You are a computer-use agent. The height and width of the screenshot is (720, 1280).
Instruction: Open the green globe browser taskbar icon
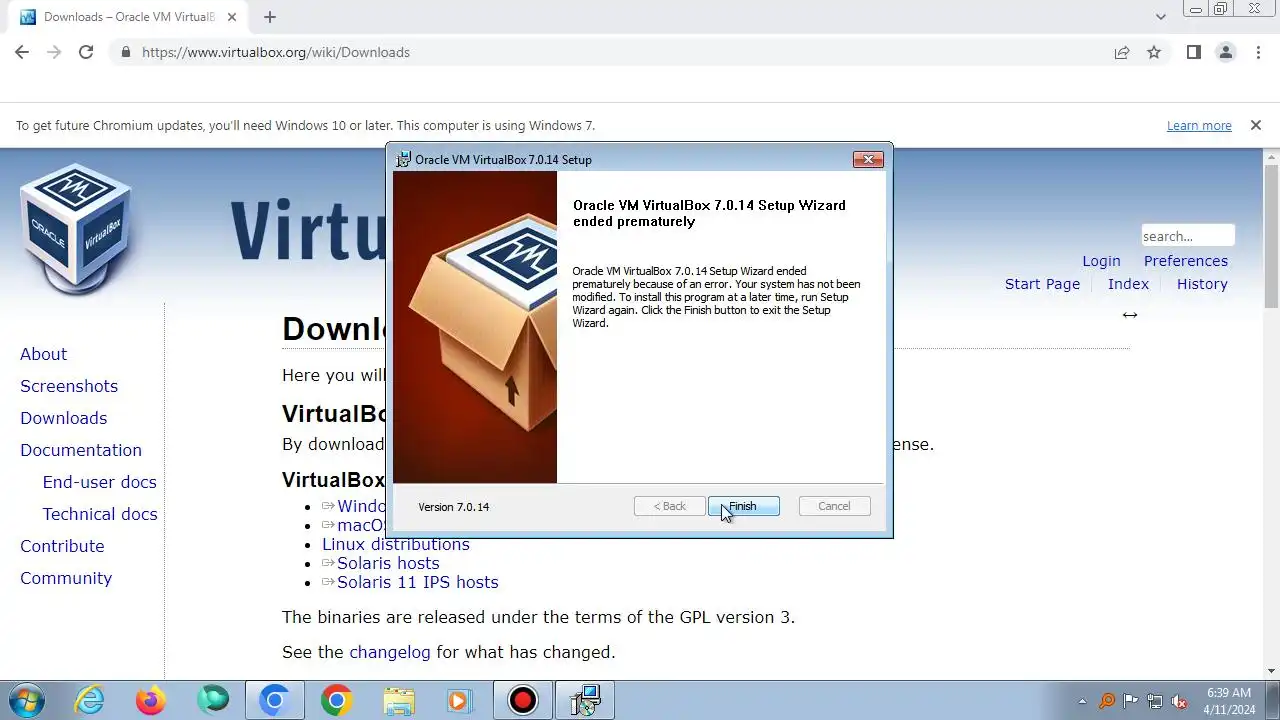pos(213,700)
